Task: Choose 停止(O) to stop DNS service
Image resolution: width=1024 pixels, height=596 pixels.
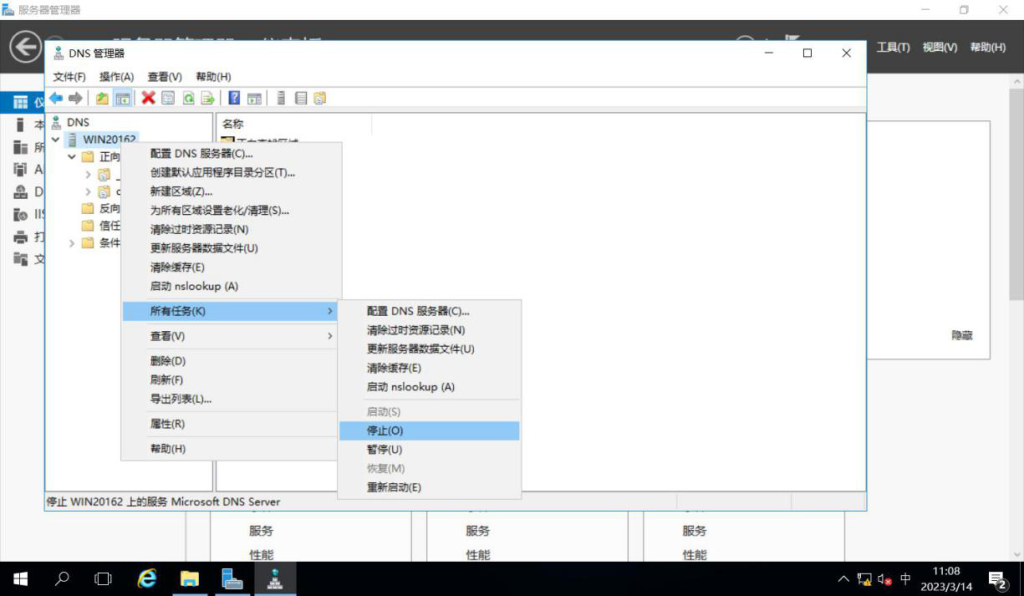Action: 429,430
